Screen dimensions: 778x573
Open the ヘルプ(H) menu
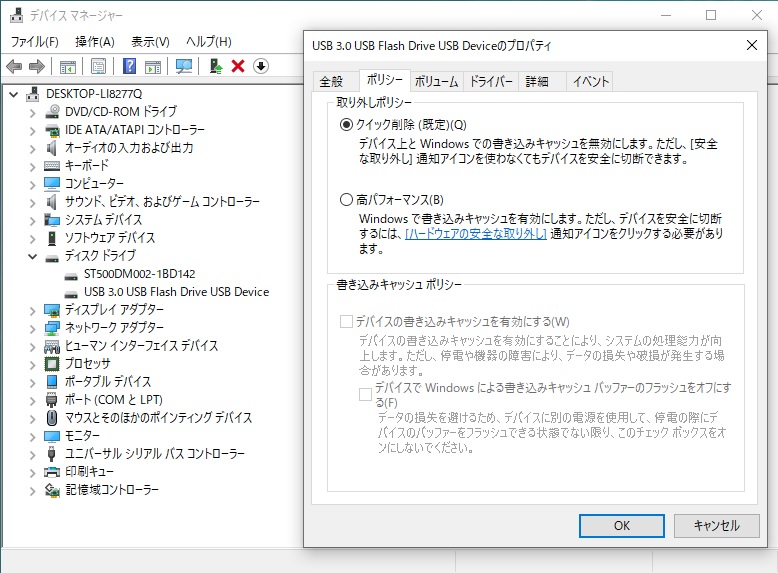209,42
